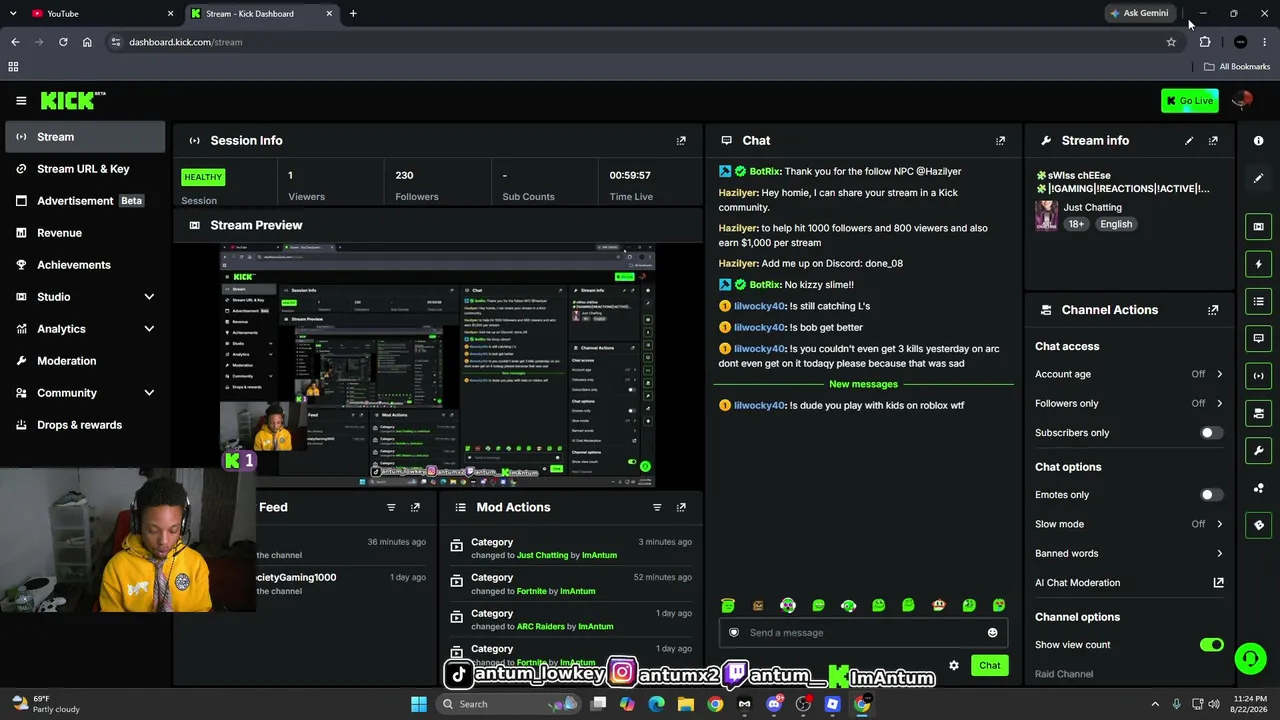Bookmark this page with the star icon
Viewport: 1280px width, 720px height.
tap(1171, 42)
